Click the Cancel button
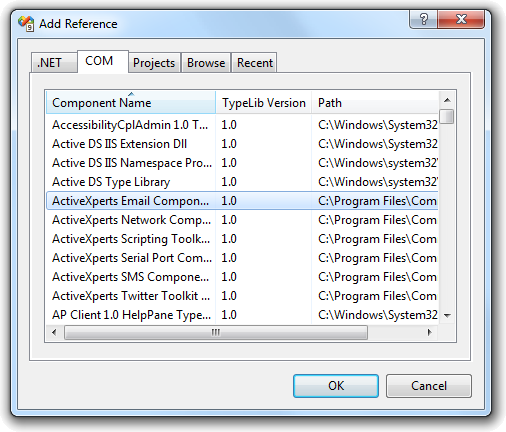 tap(429, 386)
